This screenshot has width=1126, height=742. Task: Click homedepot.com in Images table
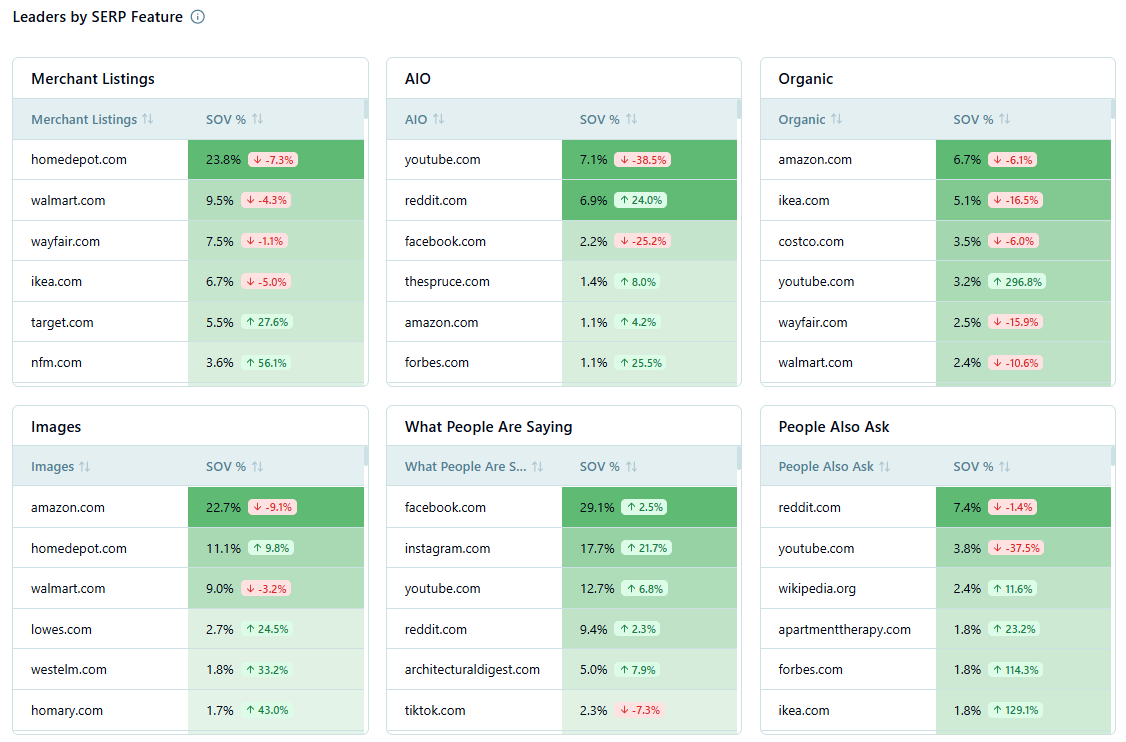point(79,548)
